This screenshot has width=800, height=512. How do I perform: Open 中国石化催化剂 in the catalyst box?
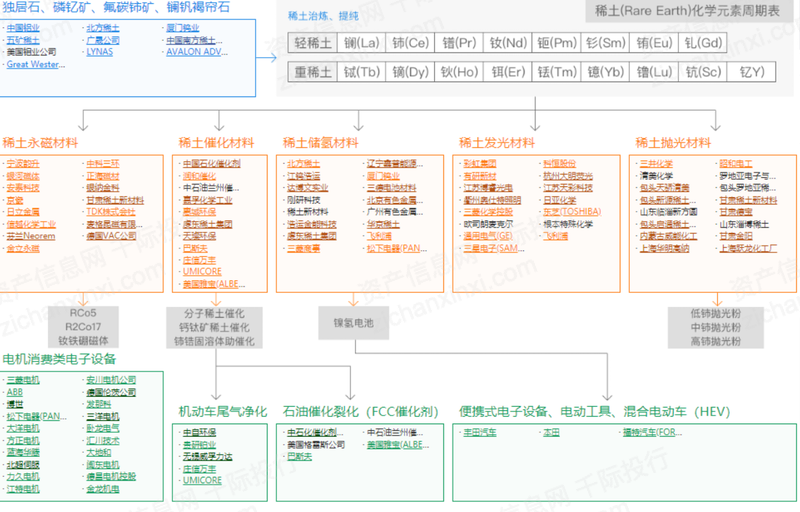212,164
